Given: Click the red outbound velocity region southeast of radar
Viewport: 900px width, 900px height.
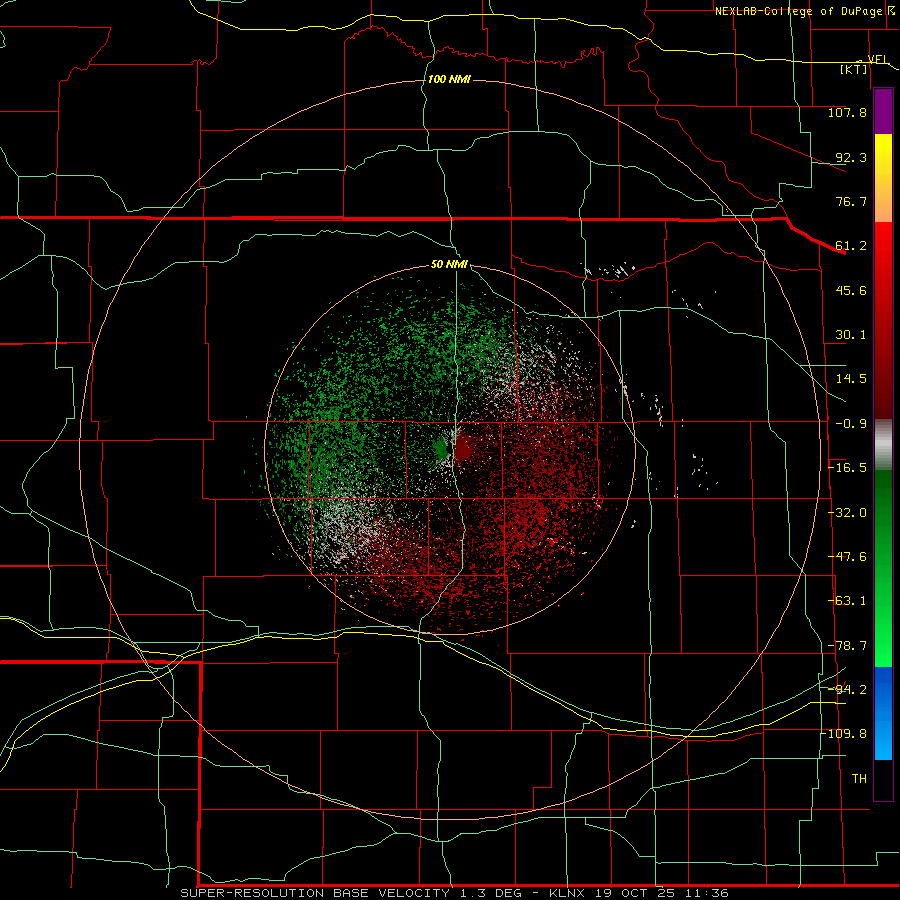Looking at the screenshot, I should 528,517.
